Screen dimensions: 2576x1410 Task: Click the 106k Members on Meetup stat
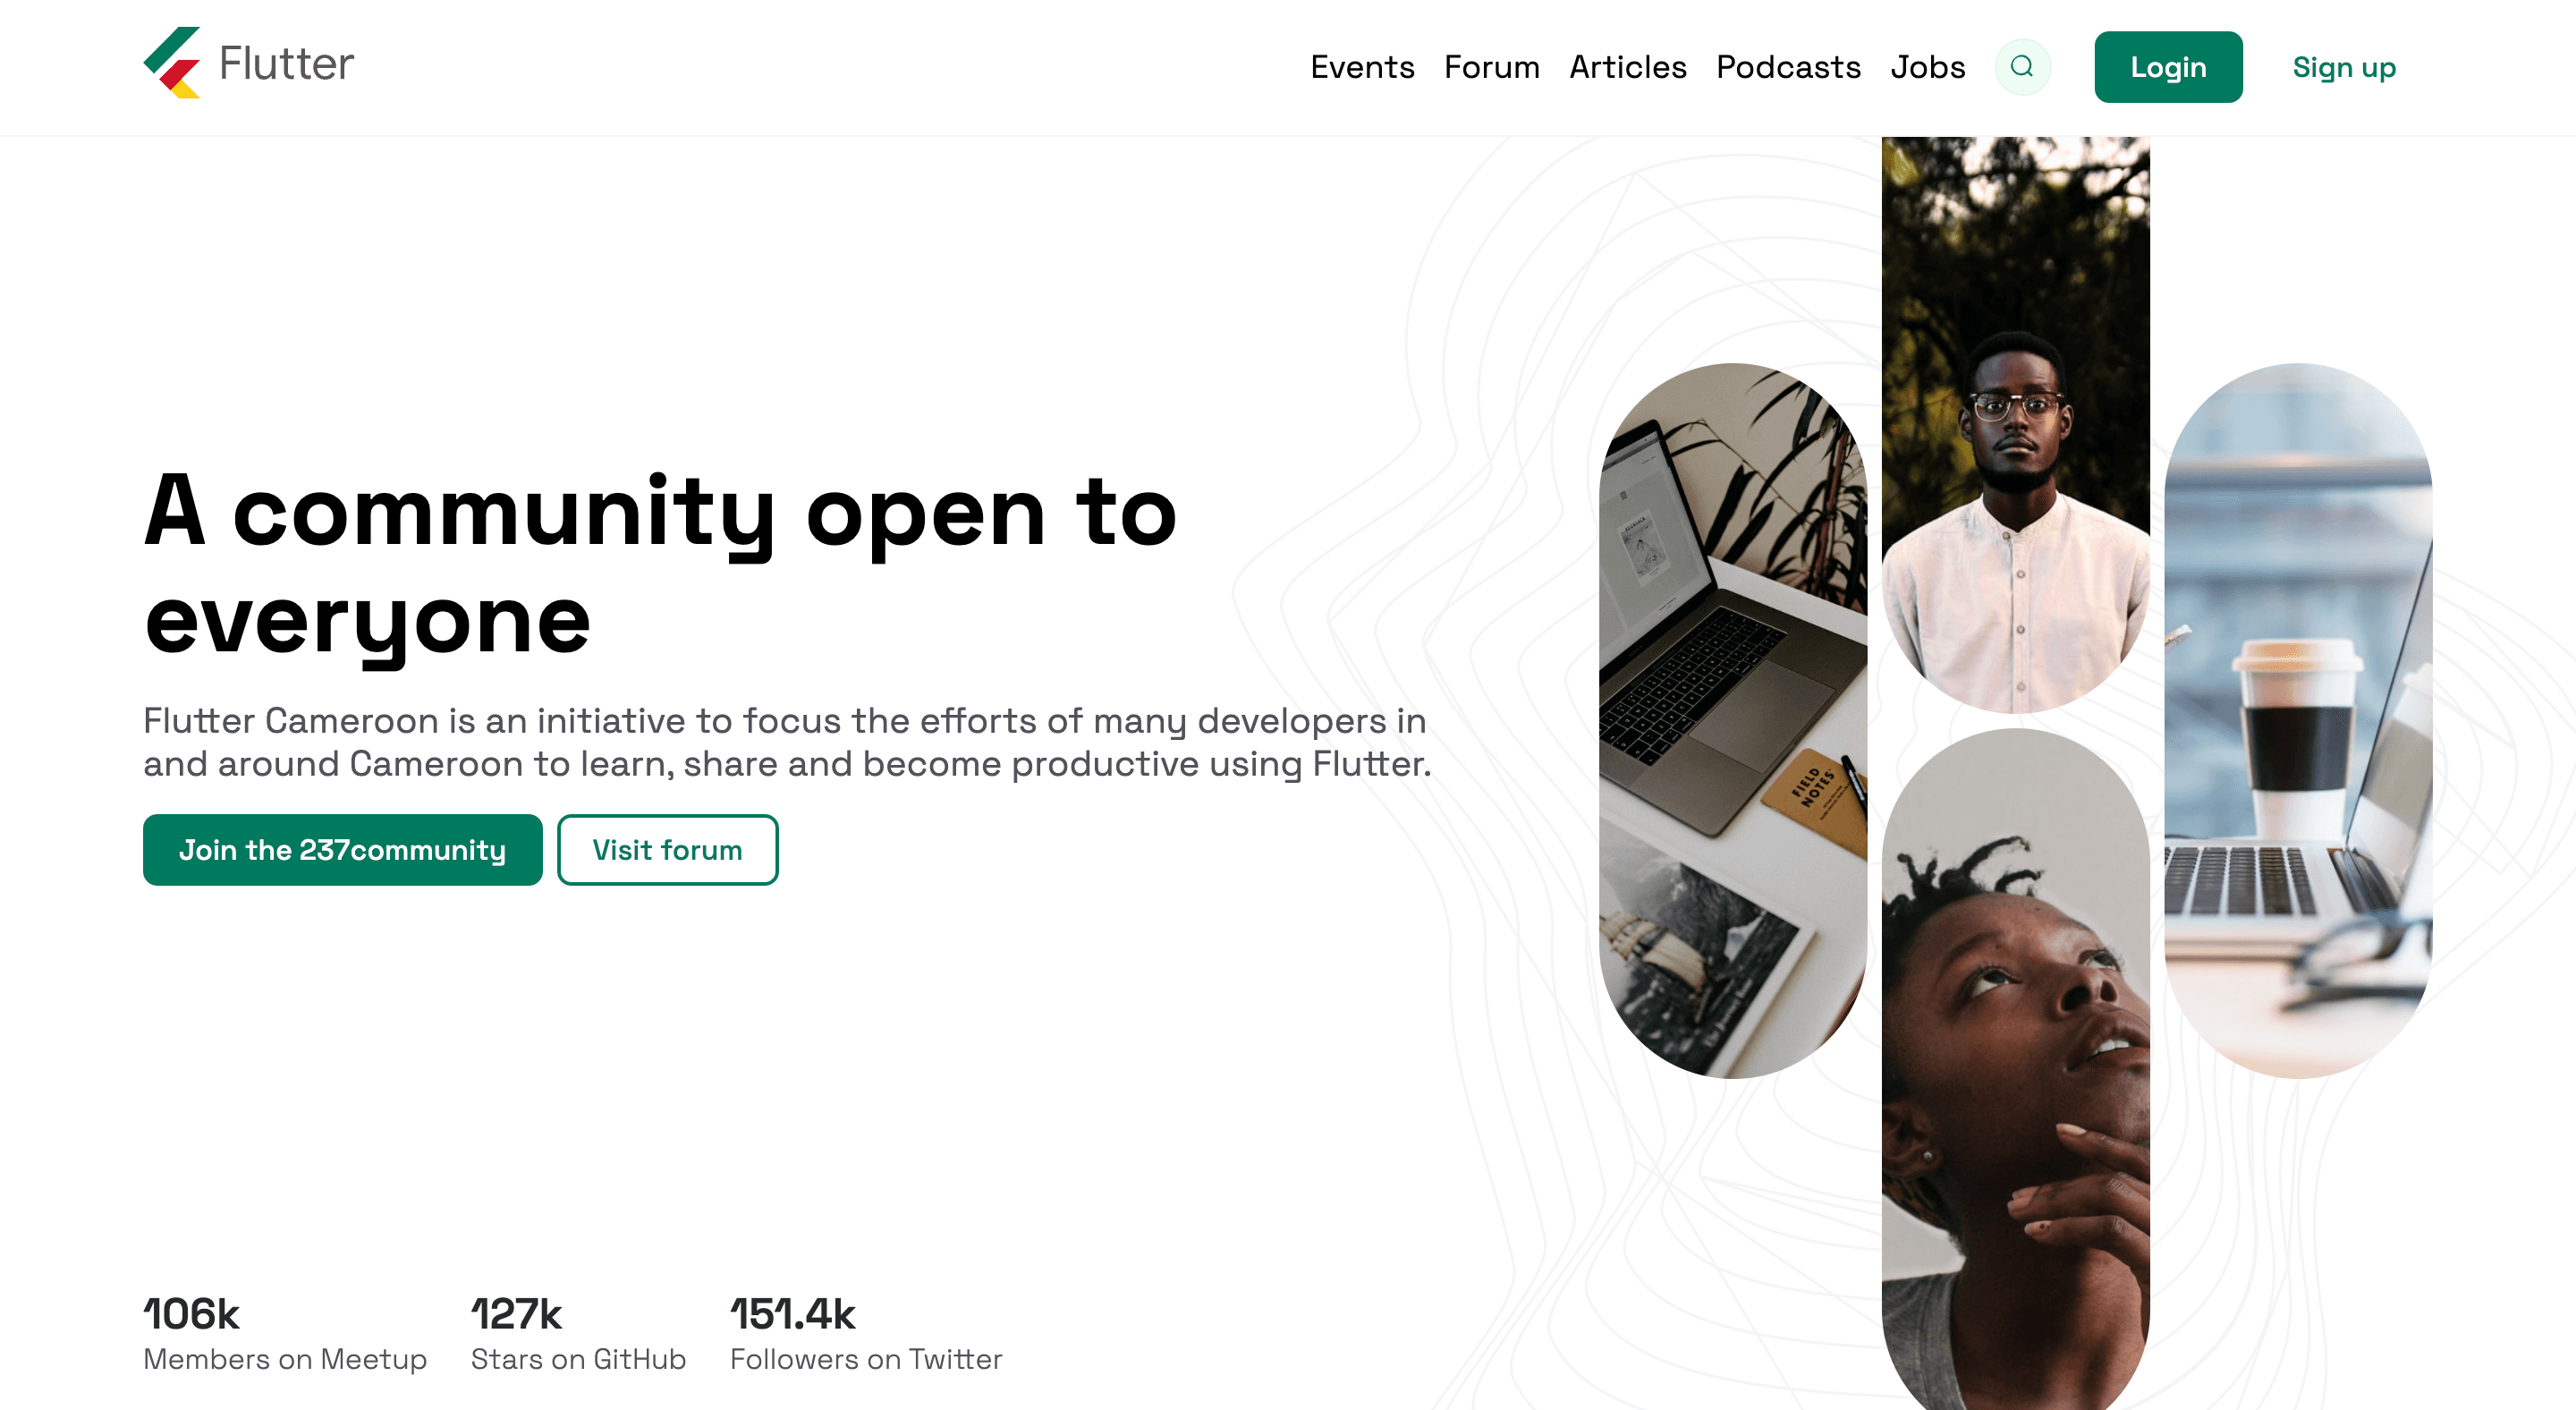[285, 1334]
